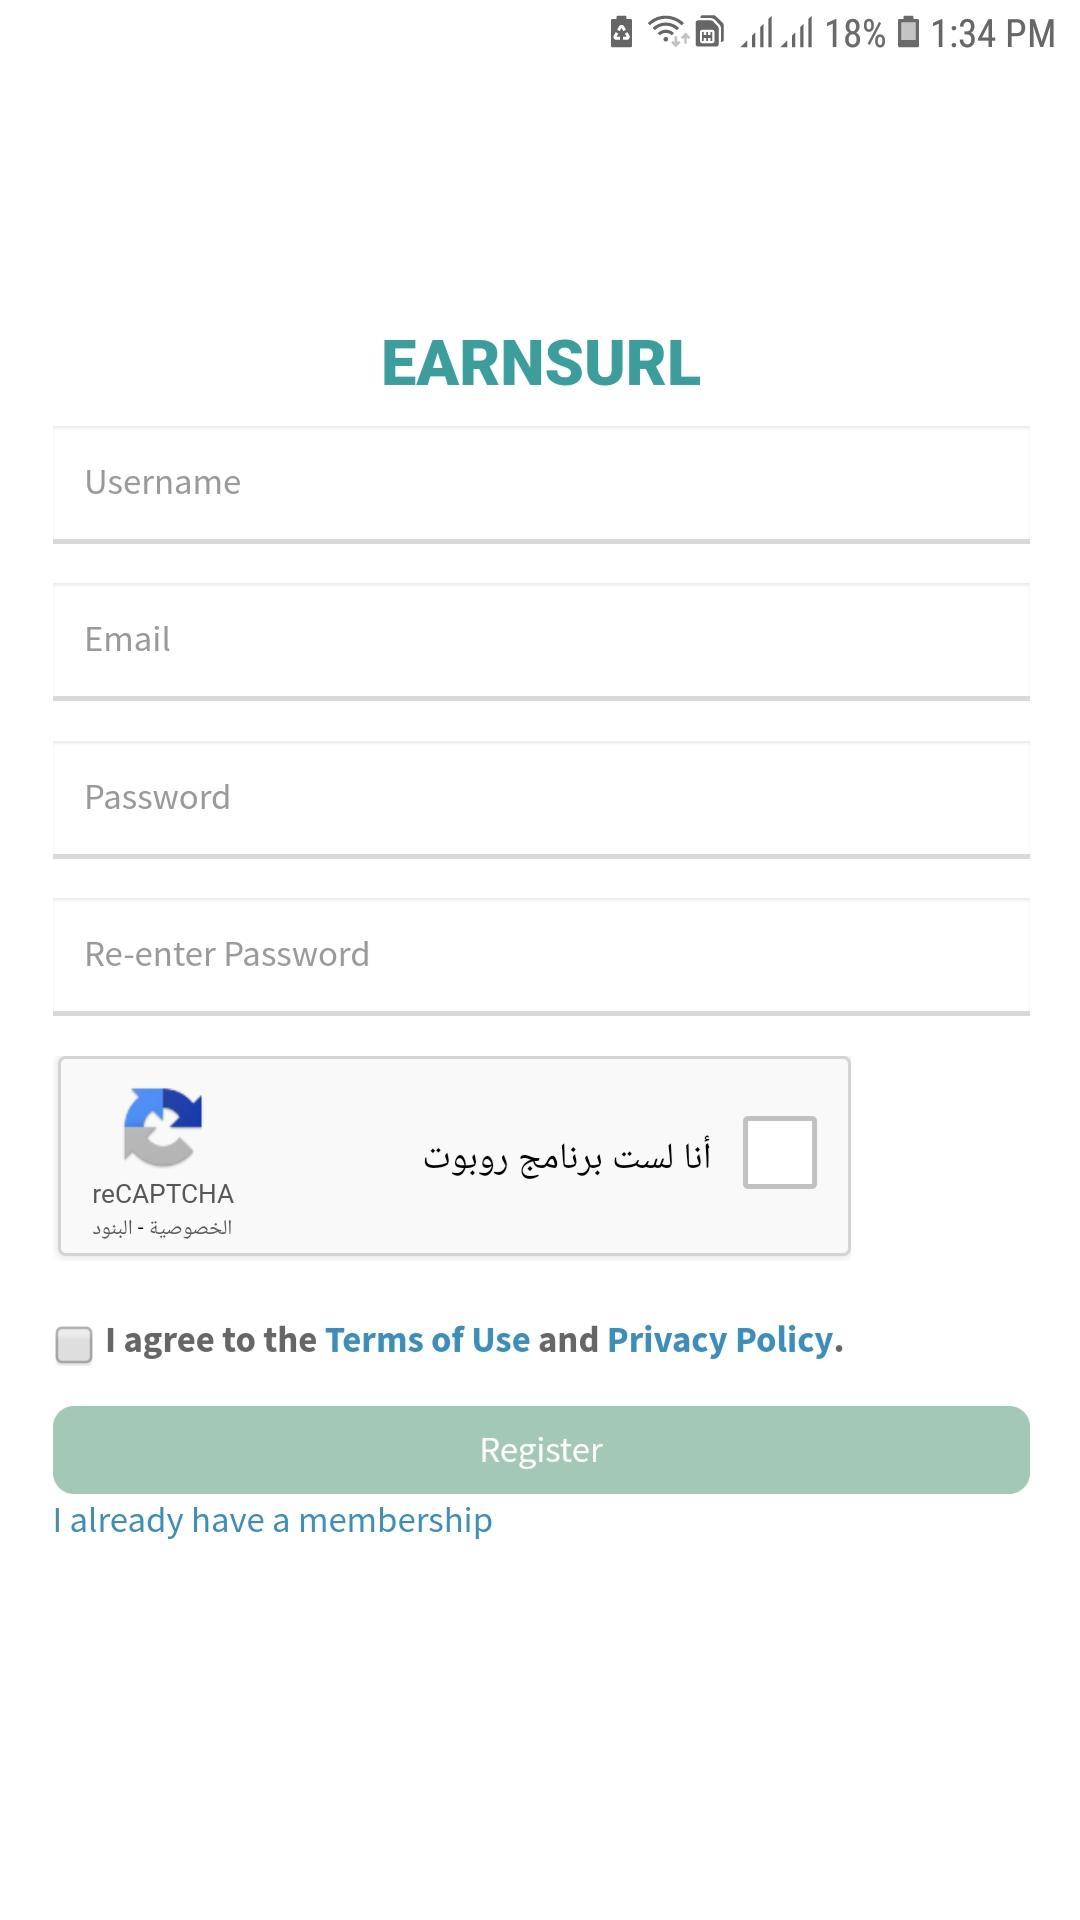Tap the second cellular signal bars icon
The image size is (1080, 1920).
[x=798, y=33]
